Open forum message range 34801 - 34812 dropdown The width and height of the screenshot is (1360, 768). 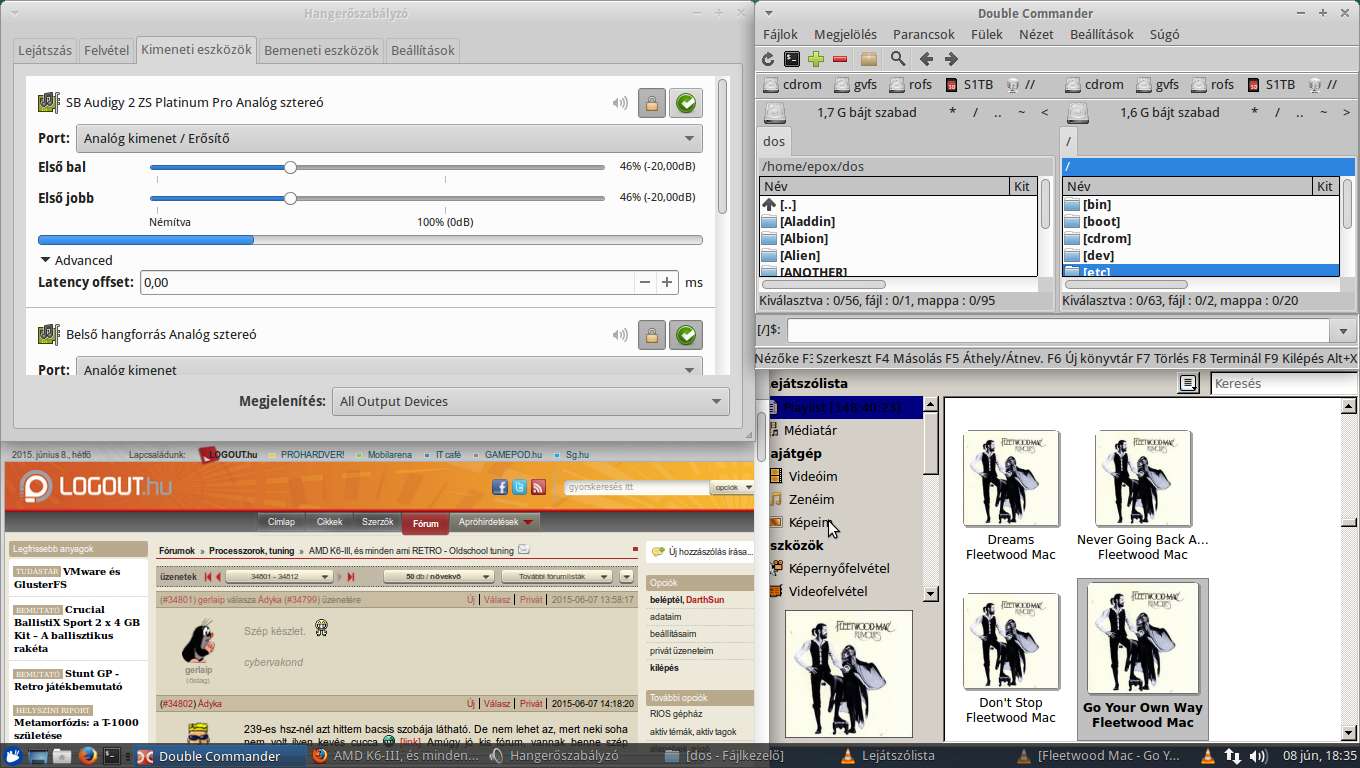tap(278, 576)
